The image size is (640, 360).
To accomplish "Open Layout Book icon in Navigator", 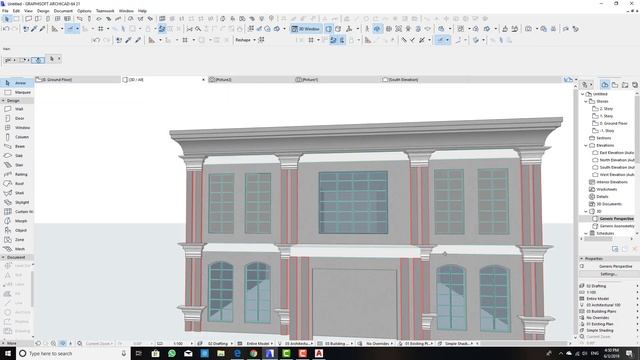I will point(625,85).
